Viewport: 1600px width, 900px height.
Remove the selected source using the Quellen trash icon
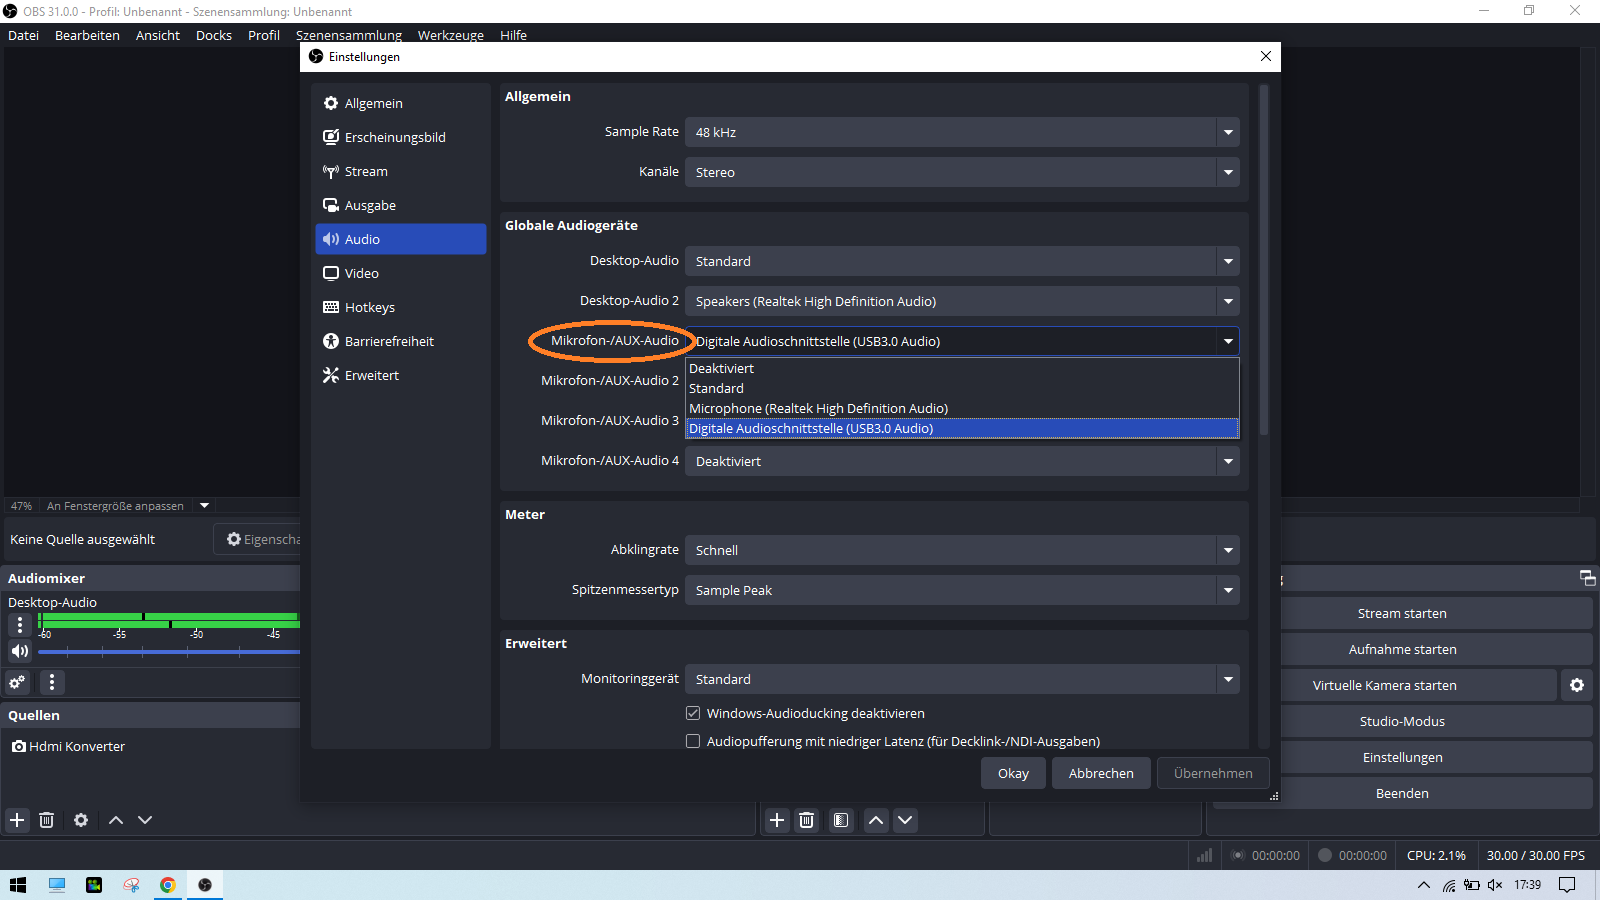(x=46, y=820)
